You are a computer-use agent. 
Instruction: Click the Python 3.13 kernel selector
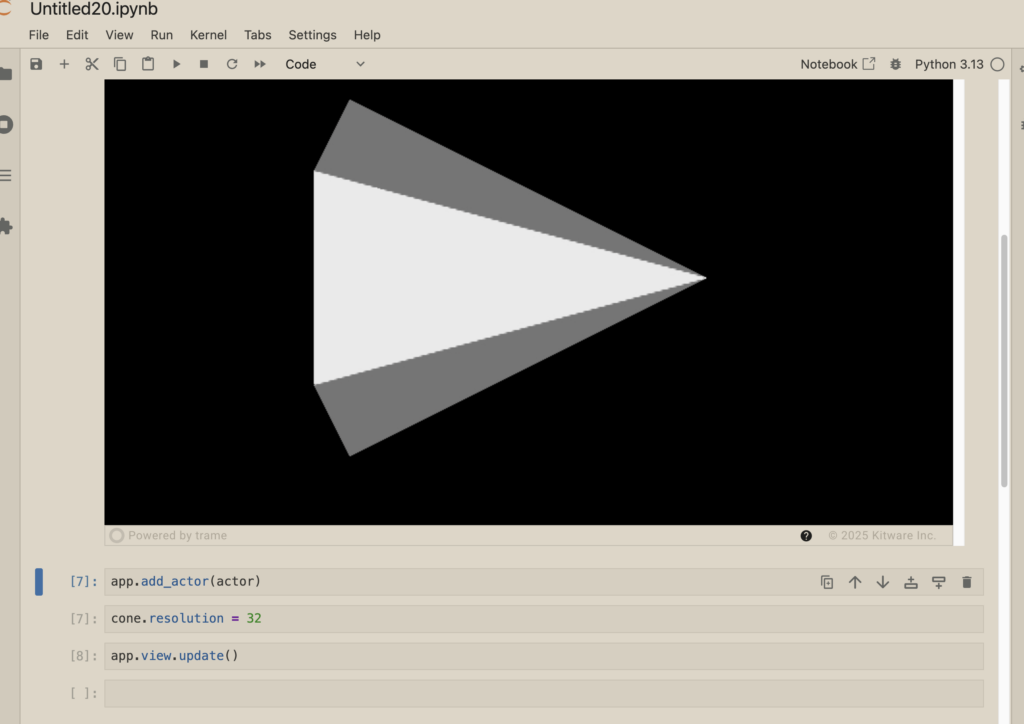(948, 64)
